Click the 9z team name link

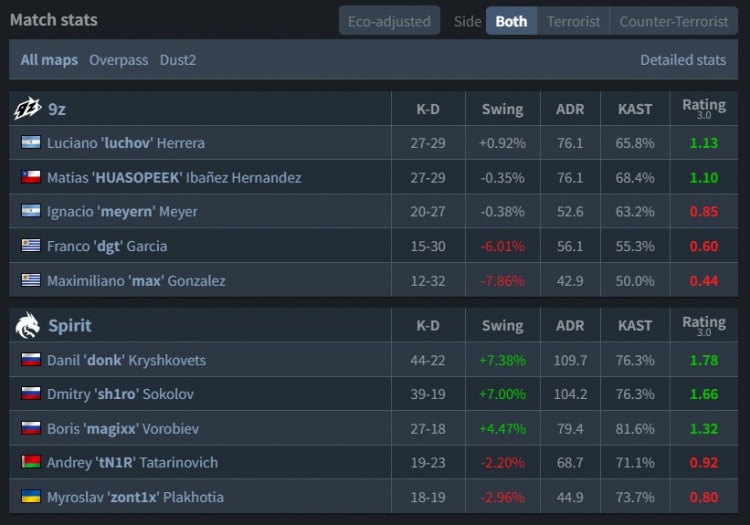tap(57, 109)
